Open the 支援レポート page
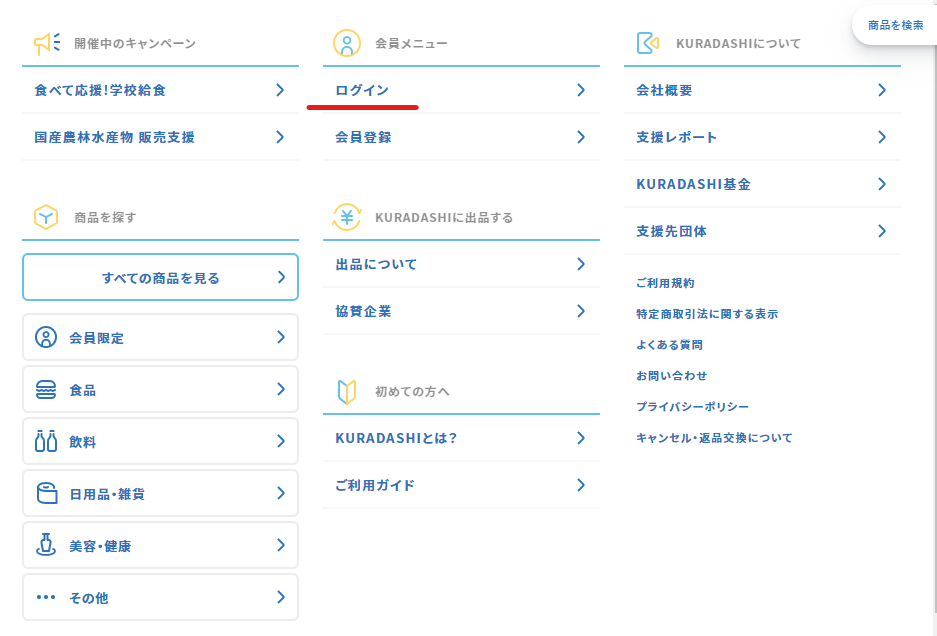 click(x=763, y=137)
